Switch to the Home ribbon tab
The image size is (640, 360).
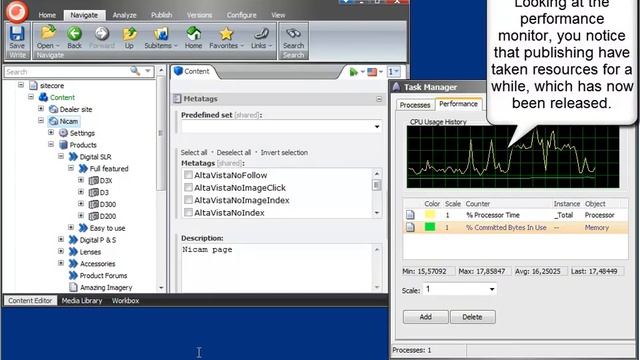[47, 15]
